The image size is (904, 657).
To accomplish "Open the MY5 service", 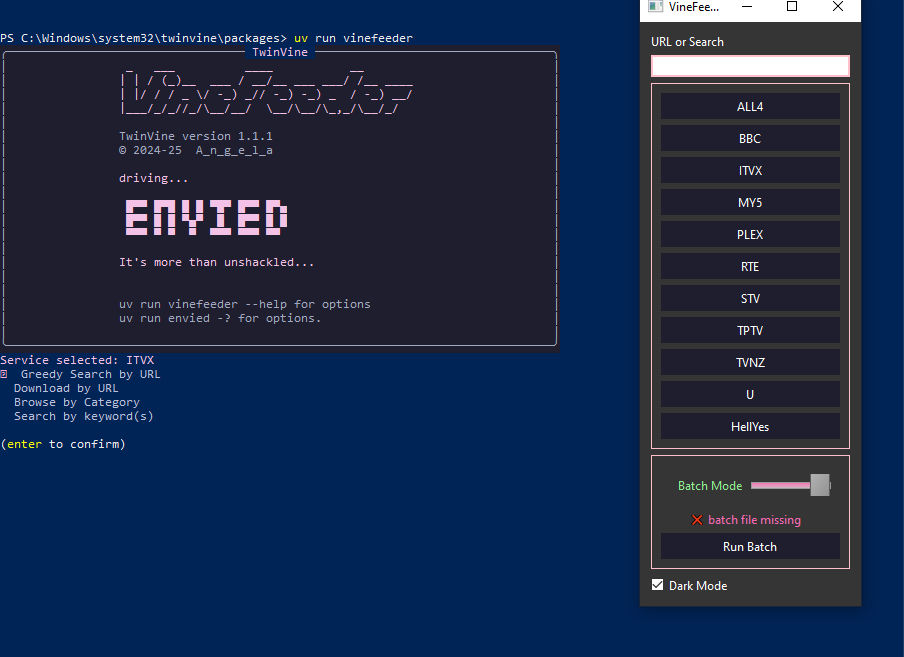I will (749, 202).
